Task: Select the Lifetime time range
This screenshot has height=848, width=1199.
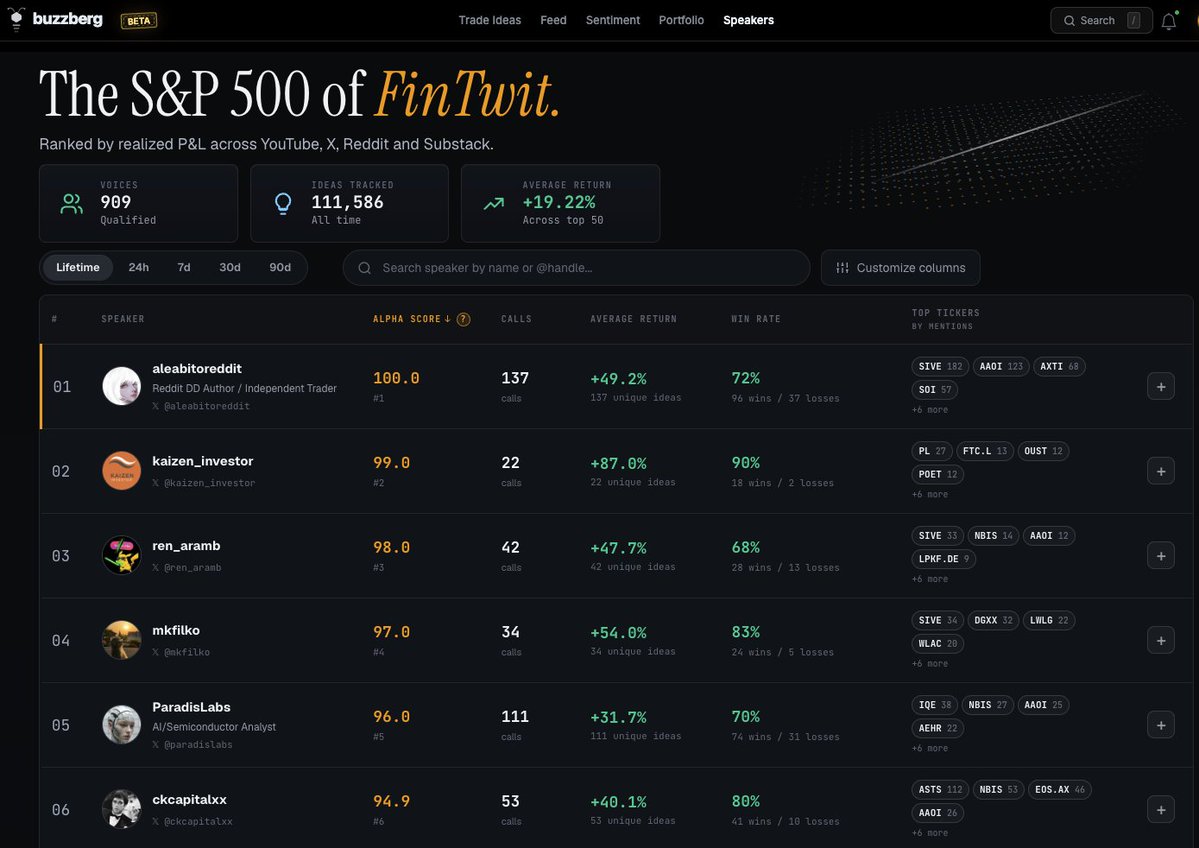Action: pyautogui.click(x=77, y=268)
